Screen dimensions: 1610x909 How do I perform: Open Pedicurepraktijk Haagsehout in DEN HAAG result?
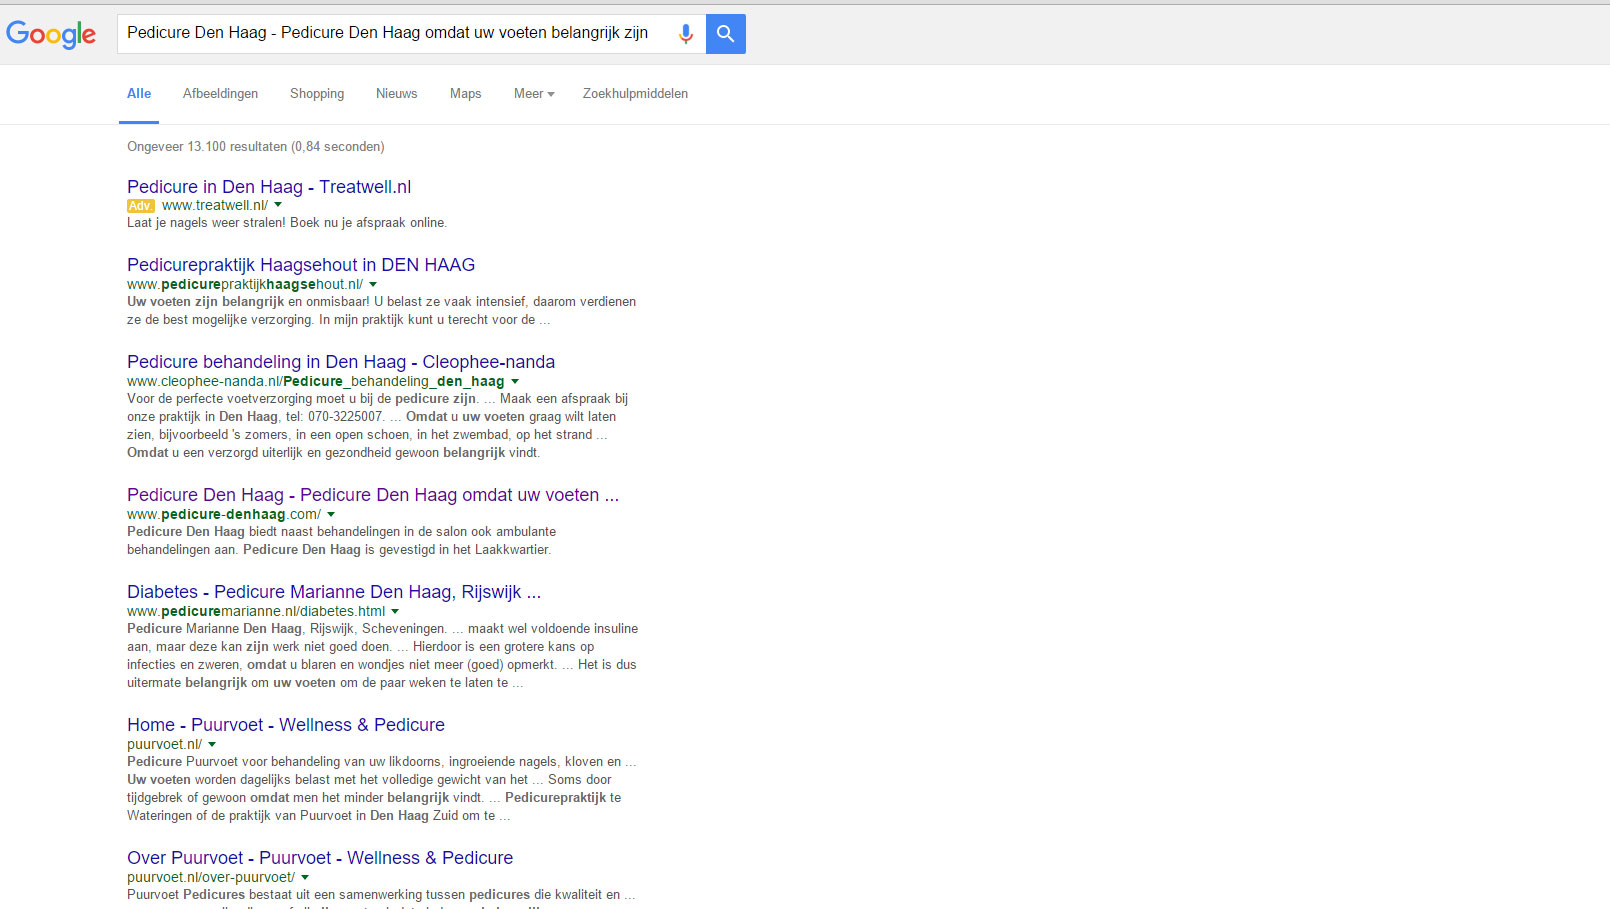(x=301, y=265)
